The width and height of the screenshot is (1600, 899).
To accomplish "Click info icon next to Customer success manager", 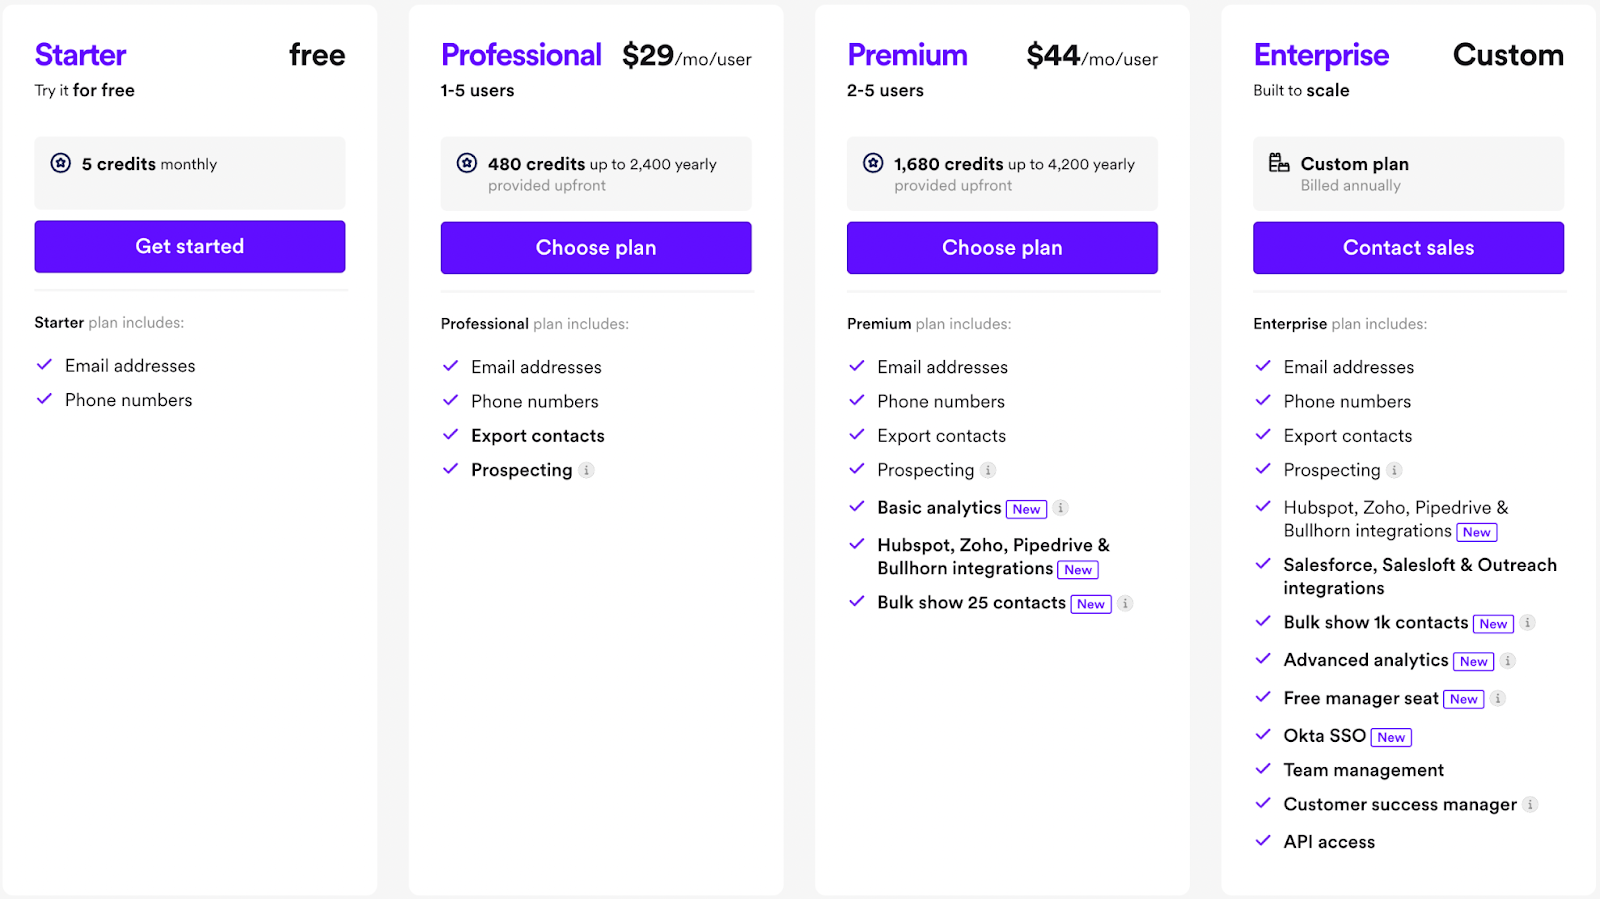I will click(x=1530, y=805).
